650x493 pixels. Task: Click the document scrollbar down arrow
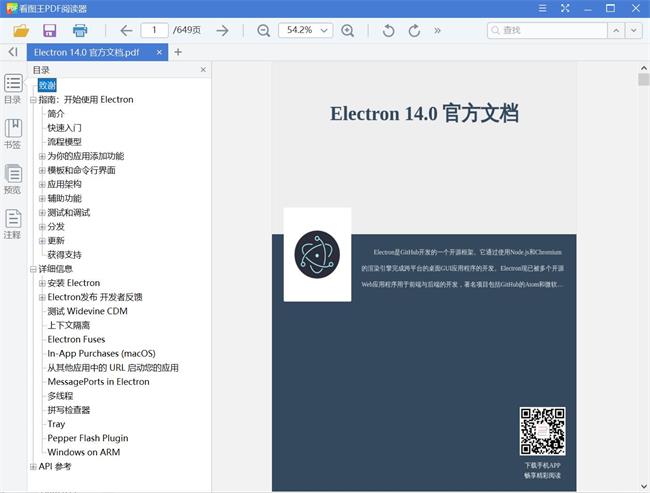coord(643,487)
